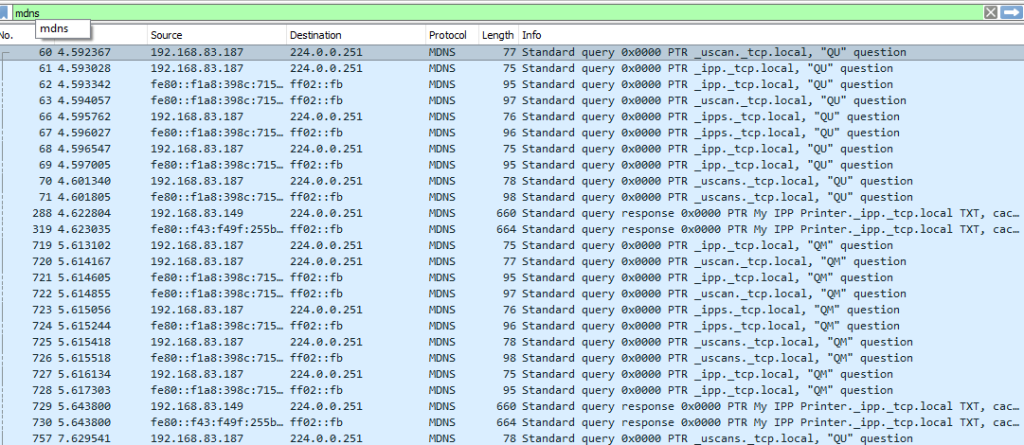The width and height of the screenshot is (1024, 445).
Task: Click the display filter bookmark icon
Action: pyautogui.click(x=5, y=12)
